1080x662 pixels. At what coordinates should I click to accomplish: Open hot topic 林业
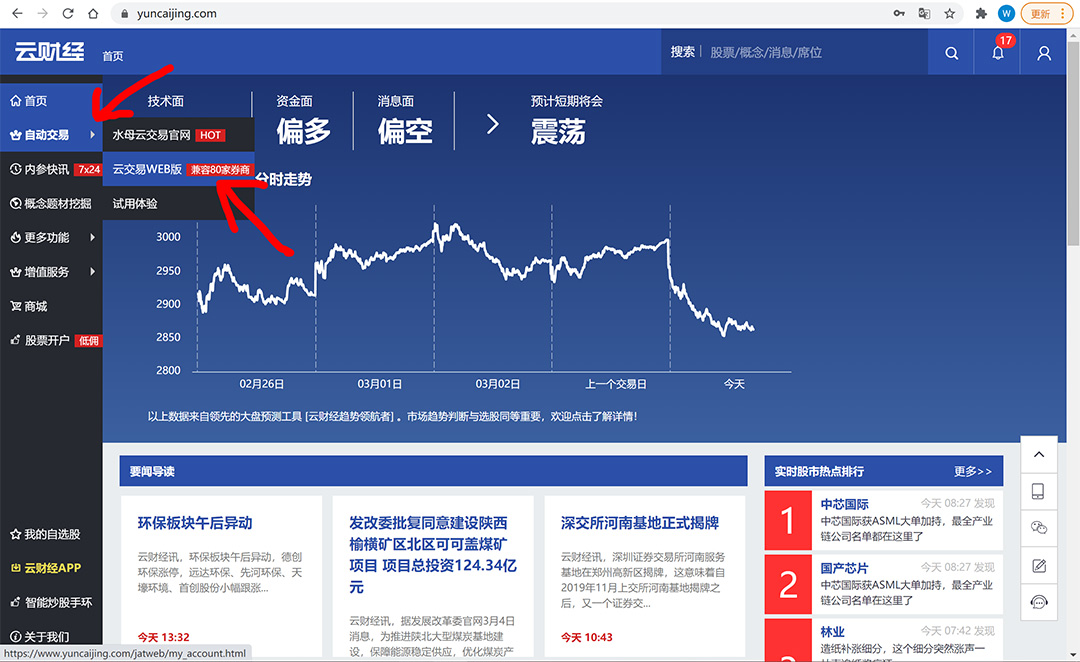(832, 632)
